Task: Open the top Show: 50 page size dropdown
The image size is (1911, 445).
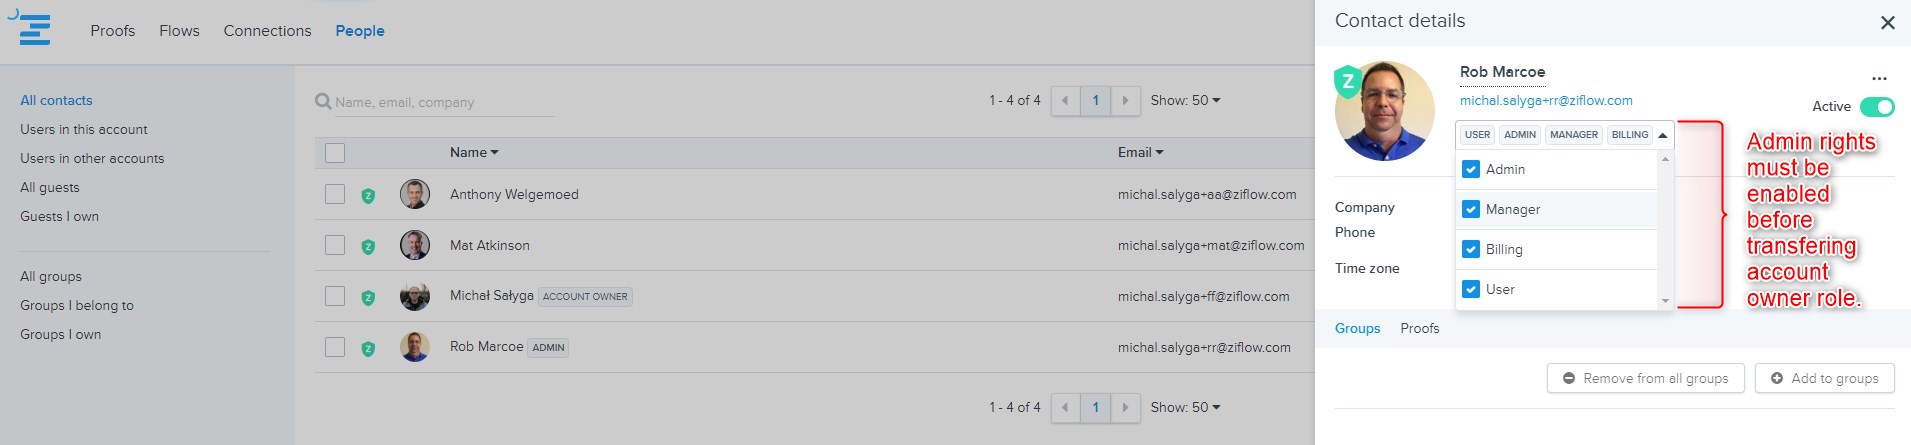Action: pos(1185,100)
